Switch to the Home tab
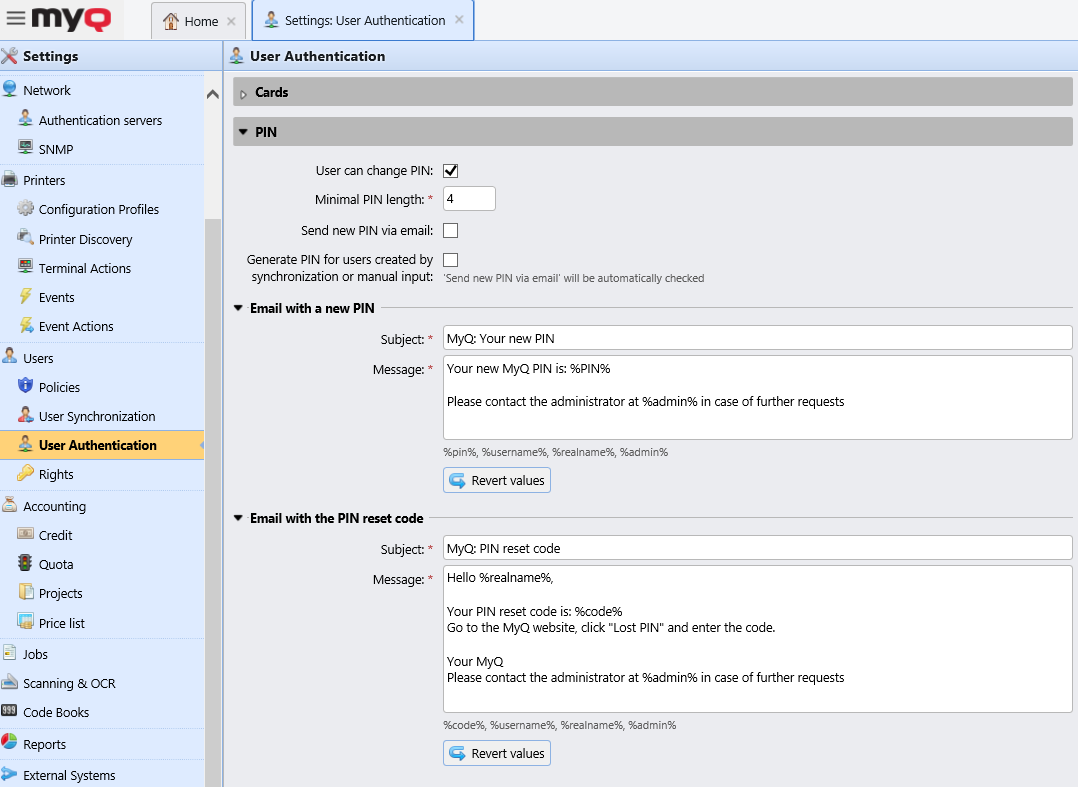Image resolution: width=1078 pixels, height=787 pixels. (197, 20)
